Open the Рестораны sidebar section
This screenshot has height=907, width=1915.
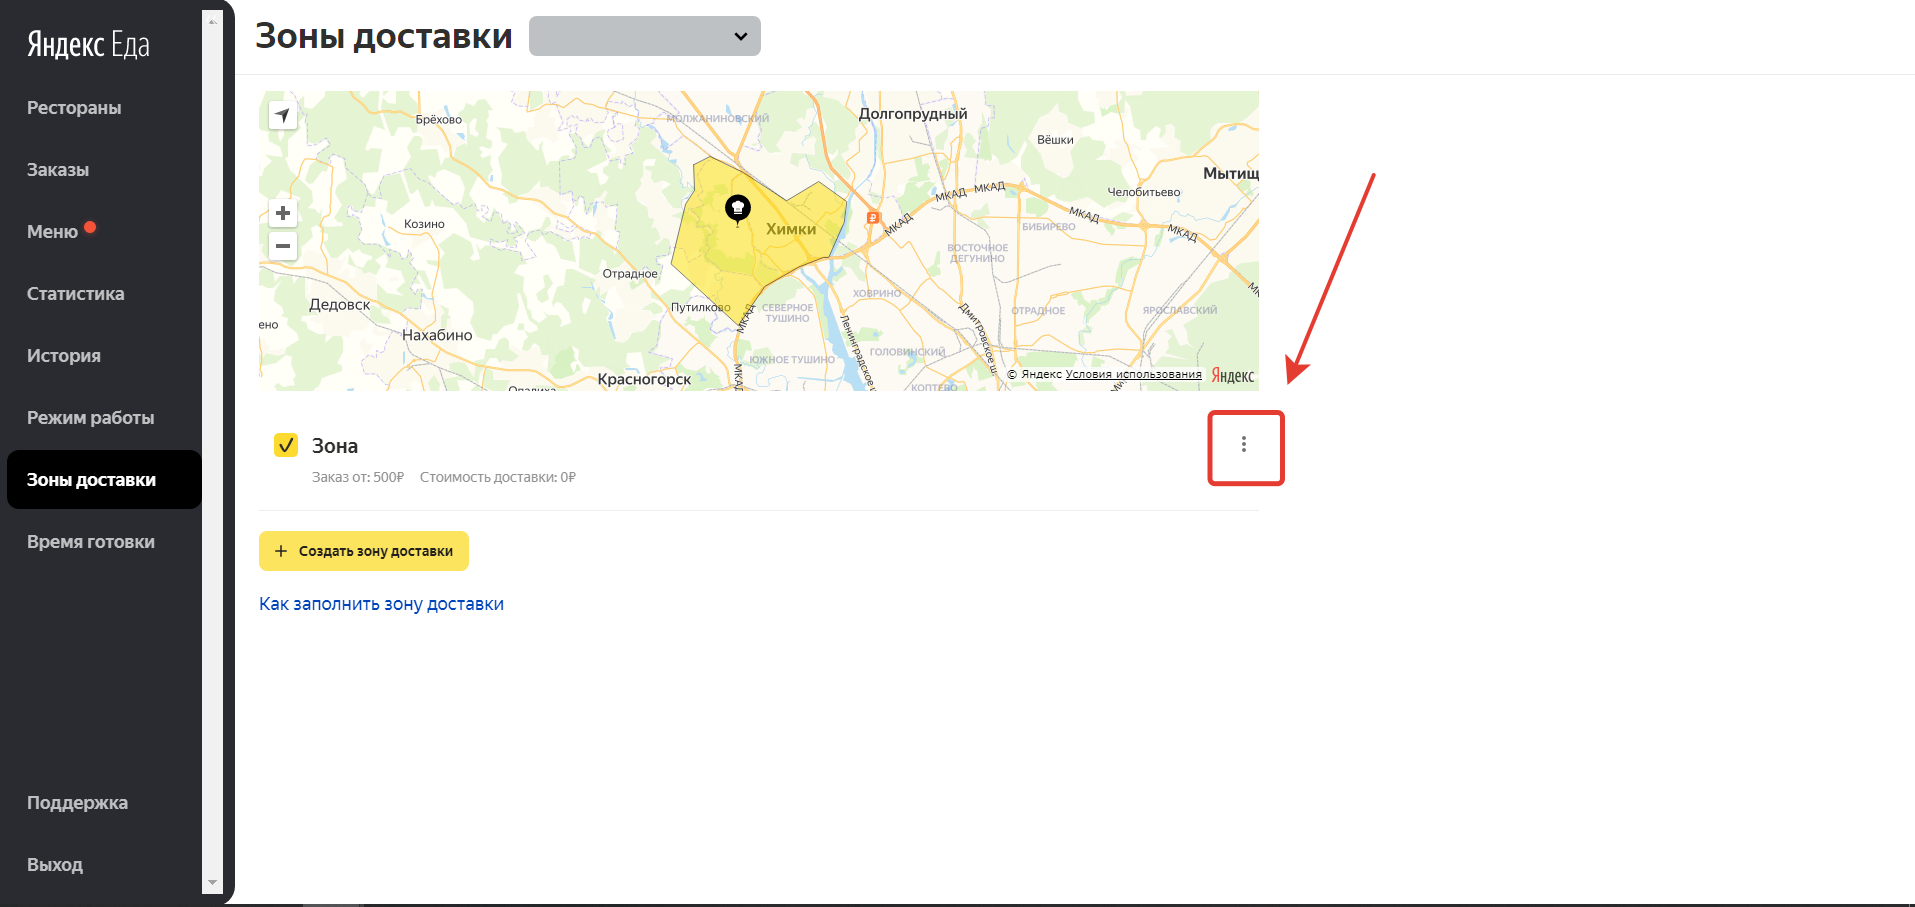pos(74,108)
